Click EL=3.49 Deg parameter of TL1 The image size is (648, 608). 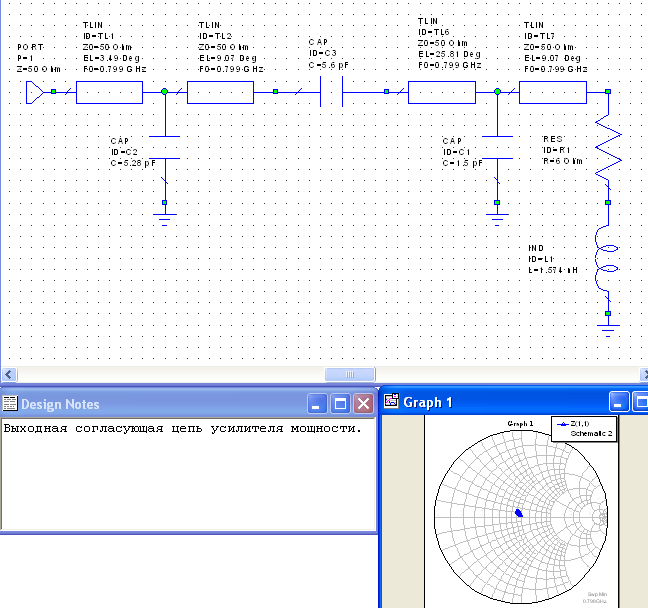coord(112,58)
